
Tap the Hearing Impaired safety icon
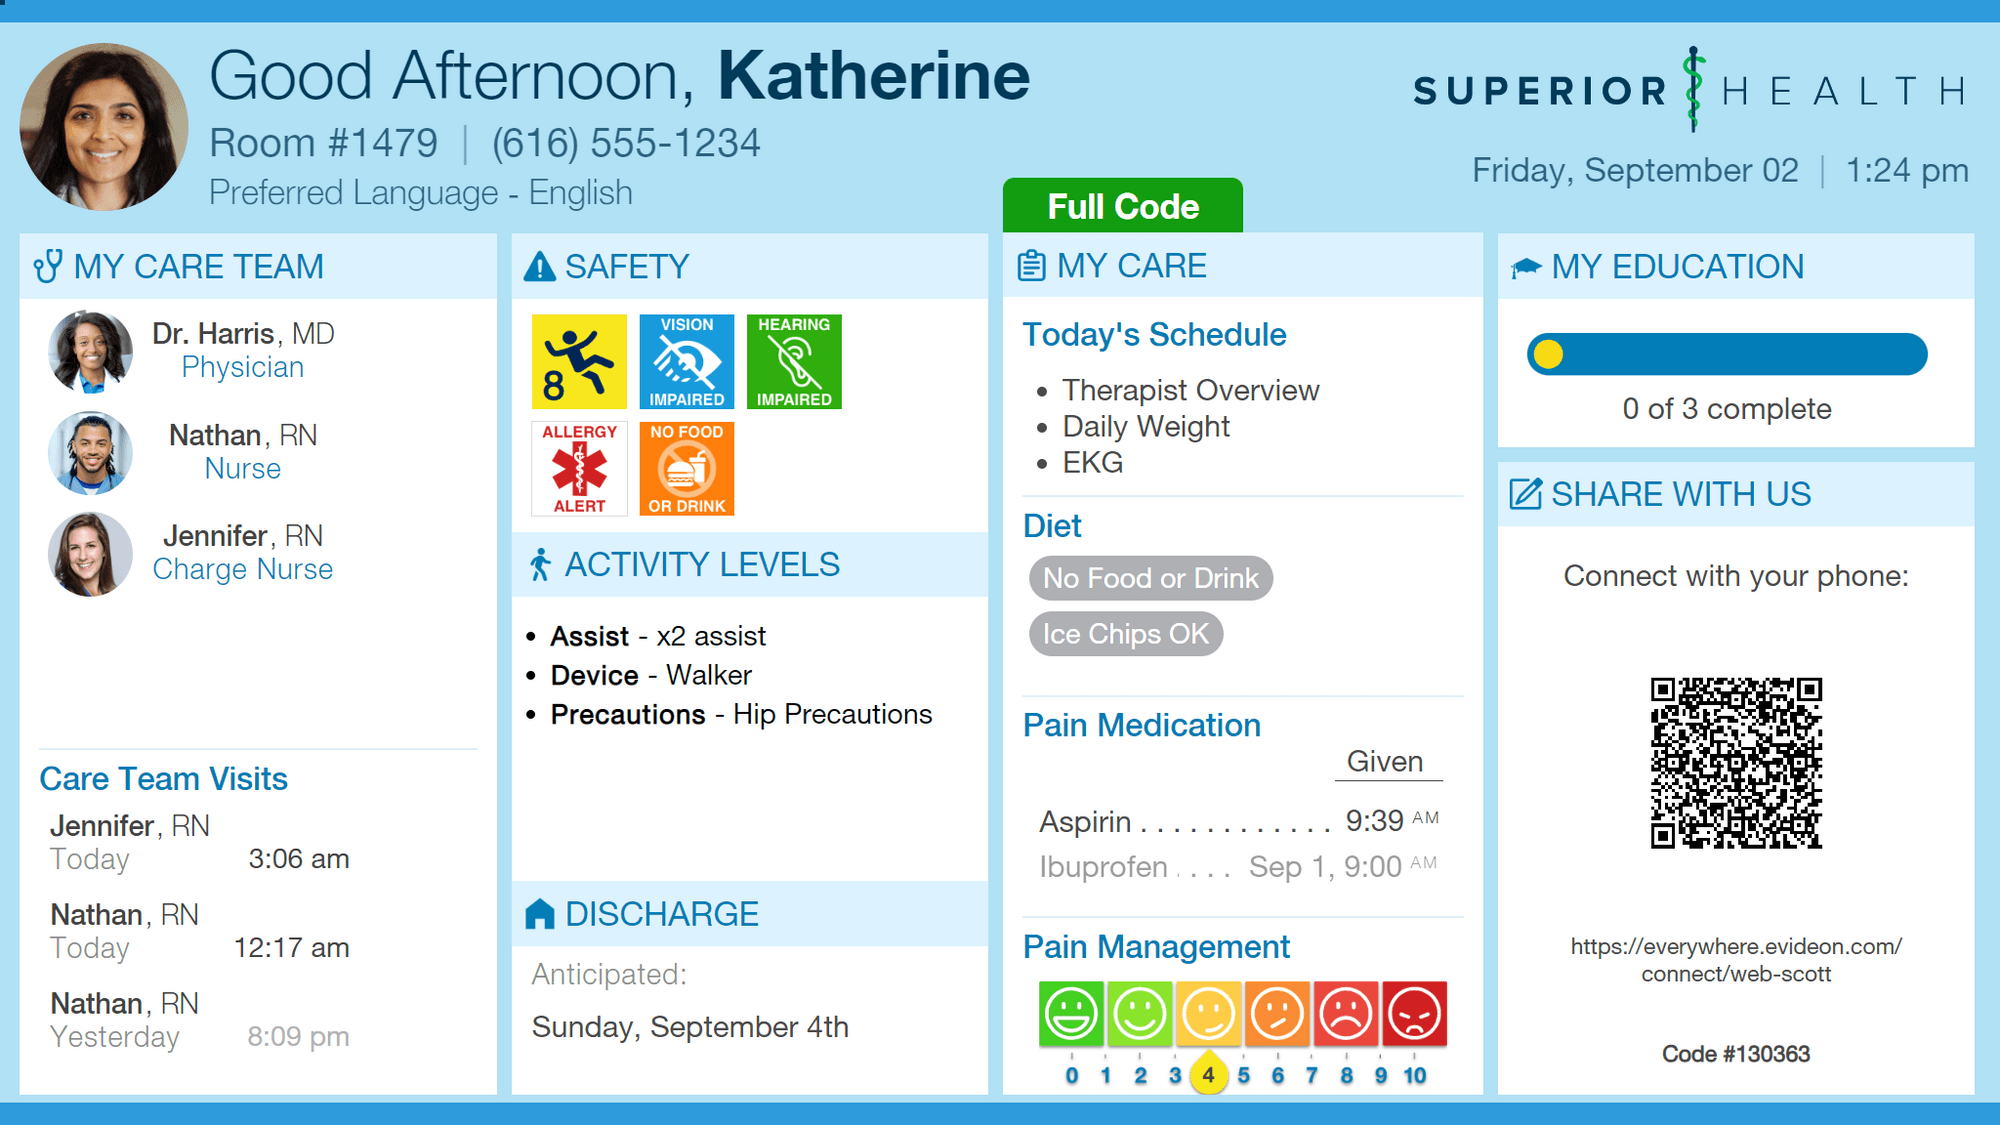click(x=794, y=362)
